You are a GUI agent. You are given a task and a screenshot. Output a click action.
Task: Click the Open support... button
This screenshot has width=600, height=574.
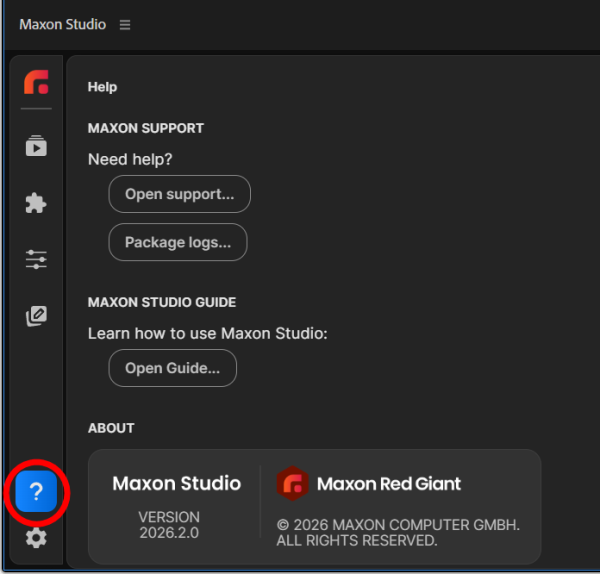coord(179,194)
